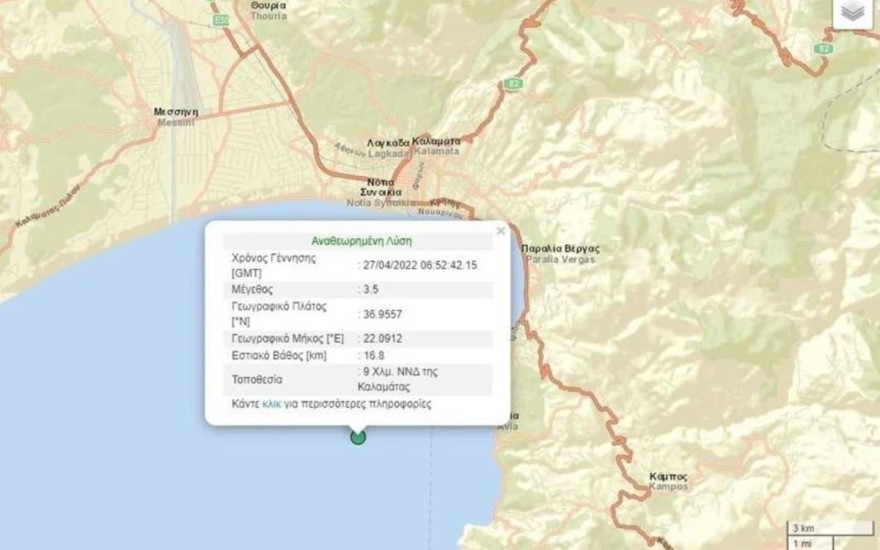Click the Kampos village label
The width and height of the screenshot is (880, 550).
pos(668,481)
